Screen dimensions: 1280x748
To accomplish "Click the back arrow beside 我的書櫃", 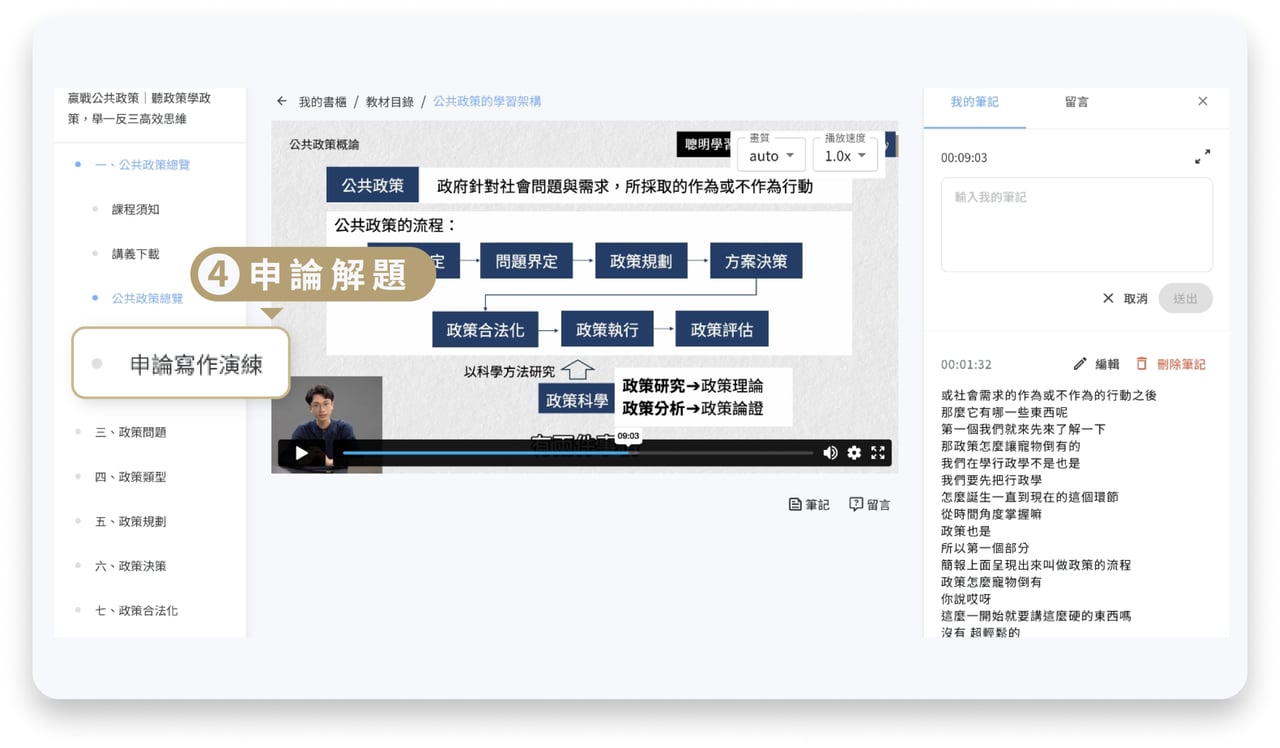I will pos(282,102).
